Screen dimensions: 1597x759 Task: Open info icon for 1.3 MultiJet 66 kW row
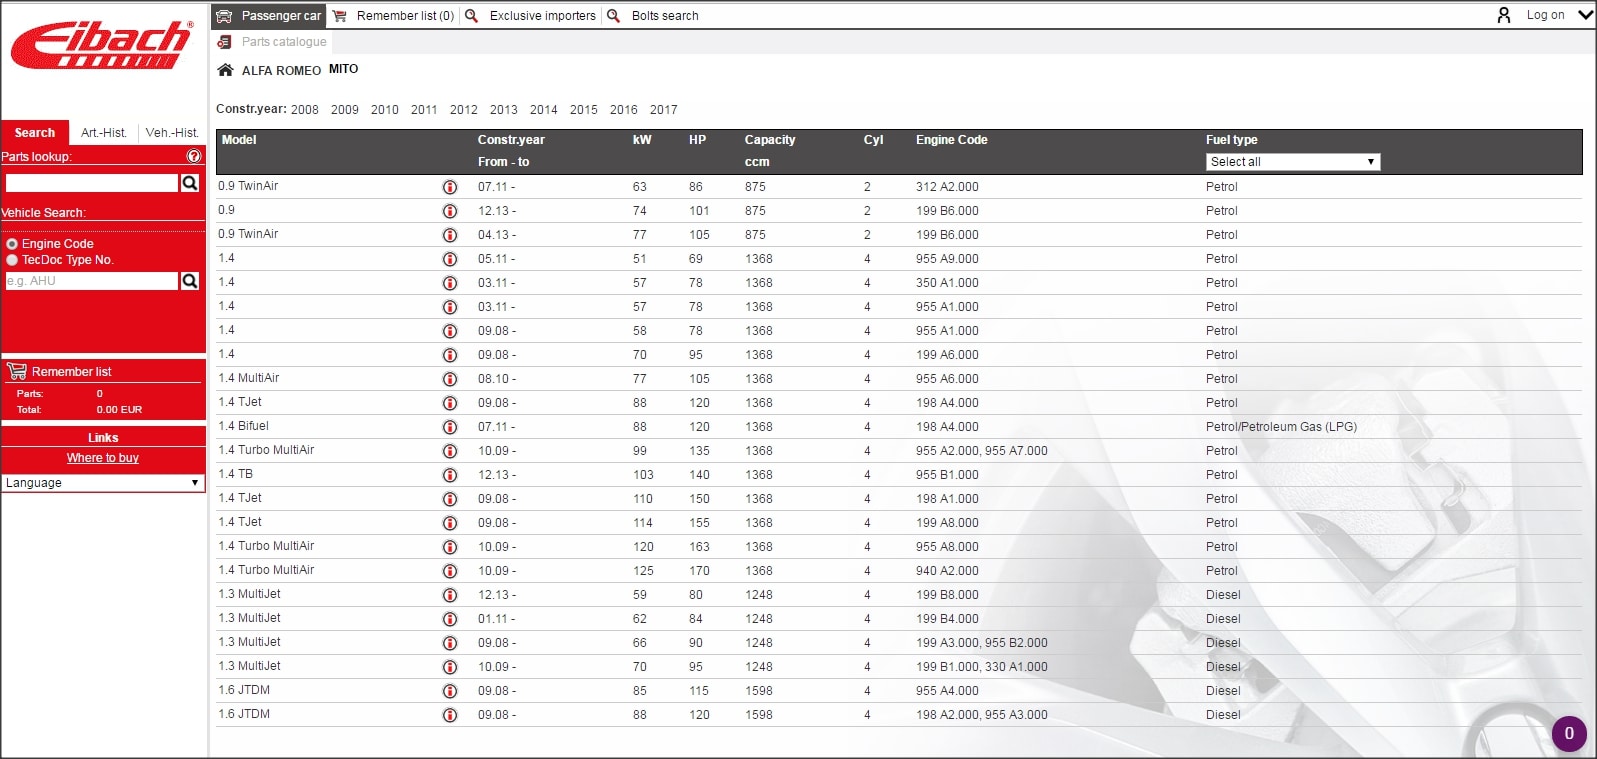(x=450, y=643)
